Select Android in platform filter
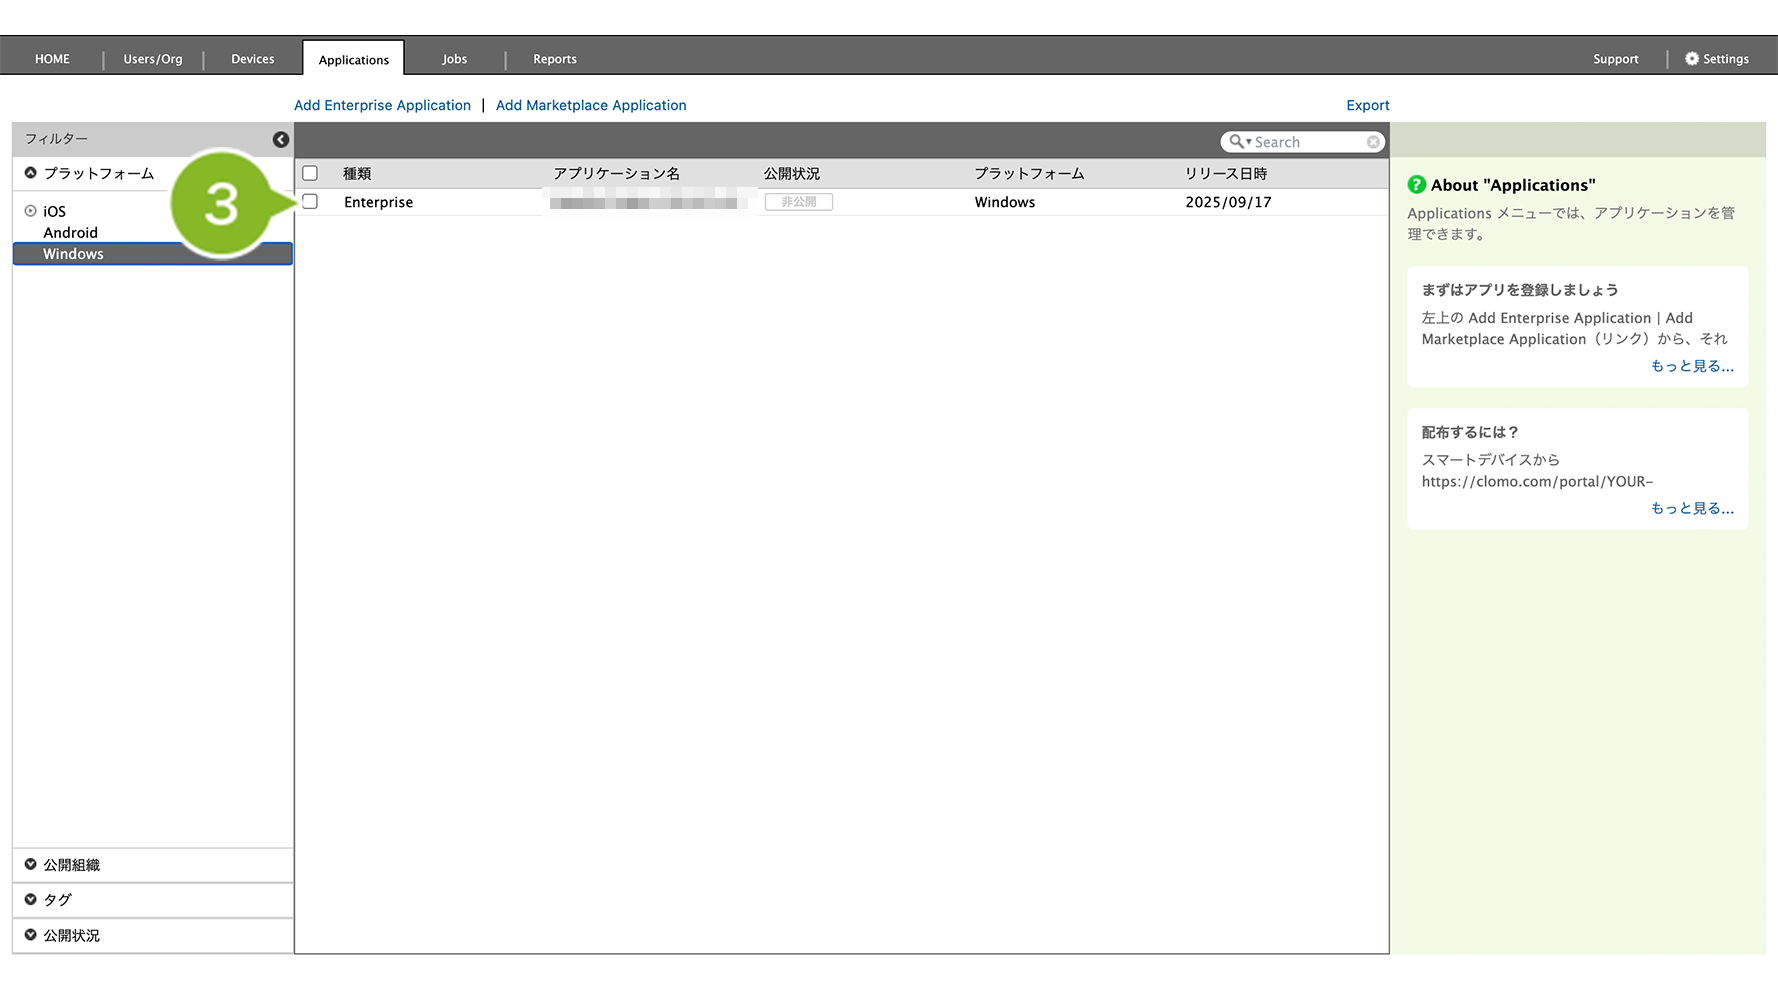This screenshot has height=1000, width=1778. click(70, 233)
